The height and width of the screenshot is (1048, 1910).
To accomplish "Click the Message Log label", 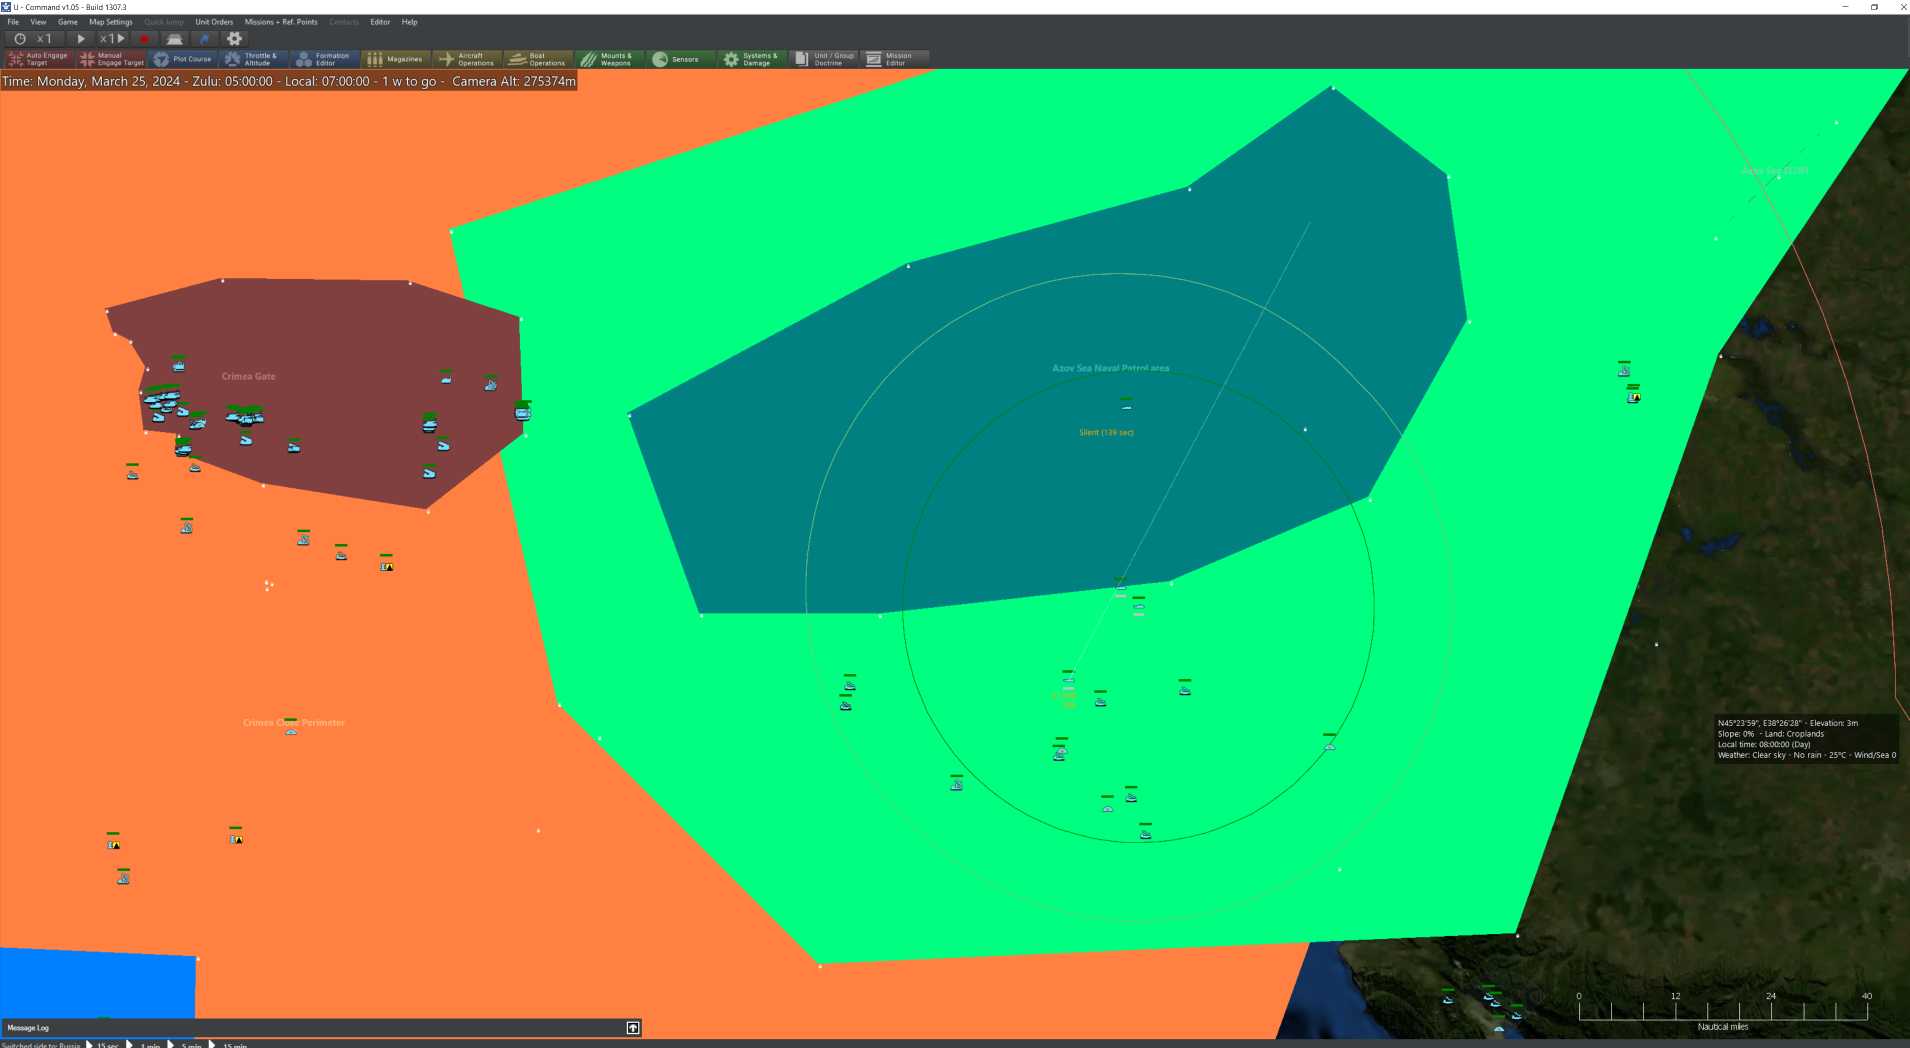I will pyautogui.click(x=28, y=1028).
